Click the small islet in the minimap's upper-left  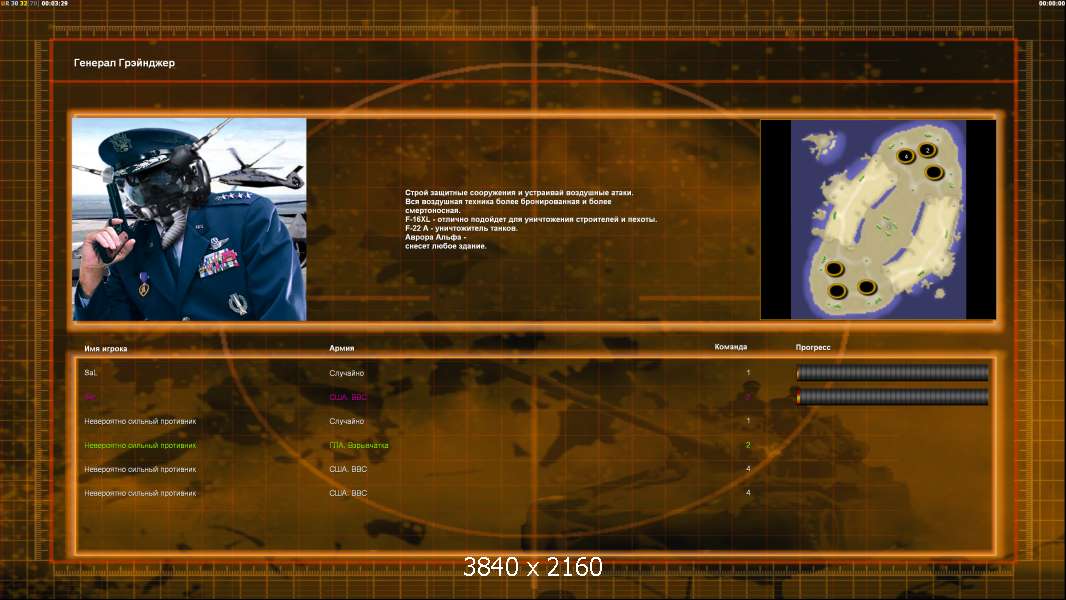click(821, 143)
